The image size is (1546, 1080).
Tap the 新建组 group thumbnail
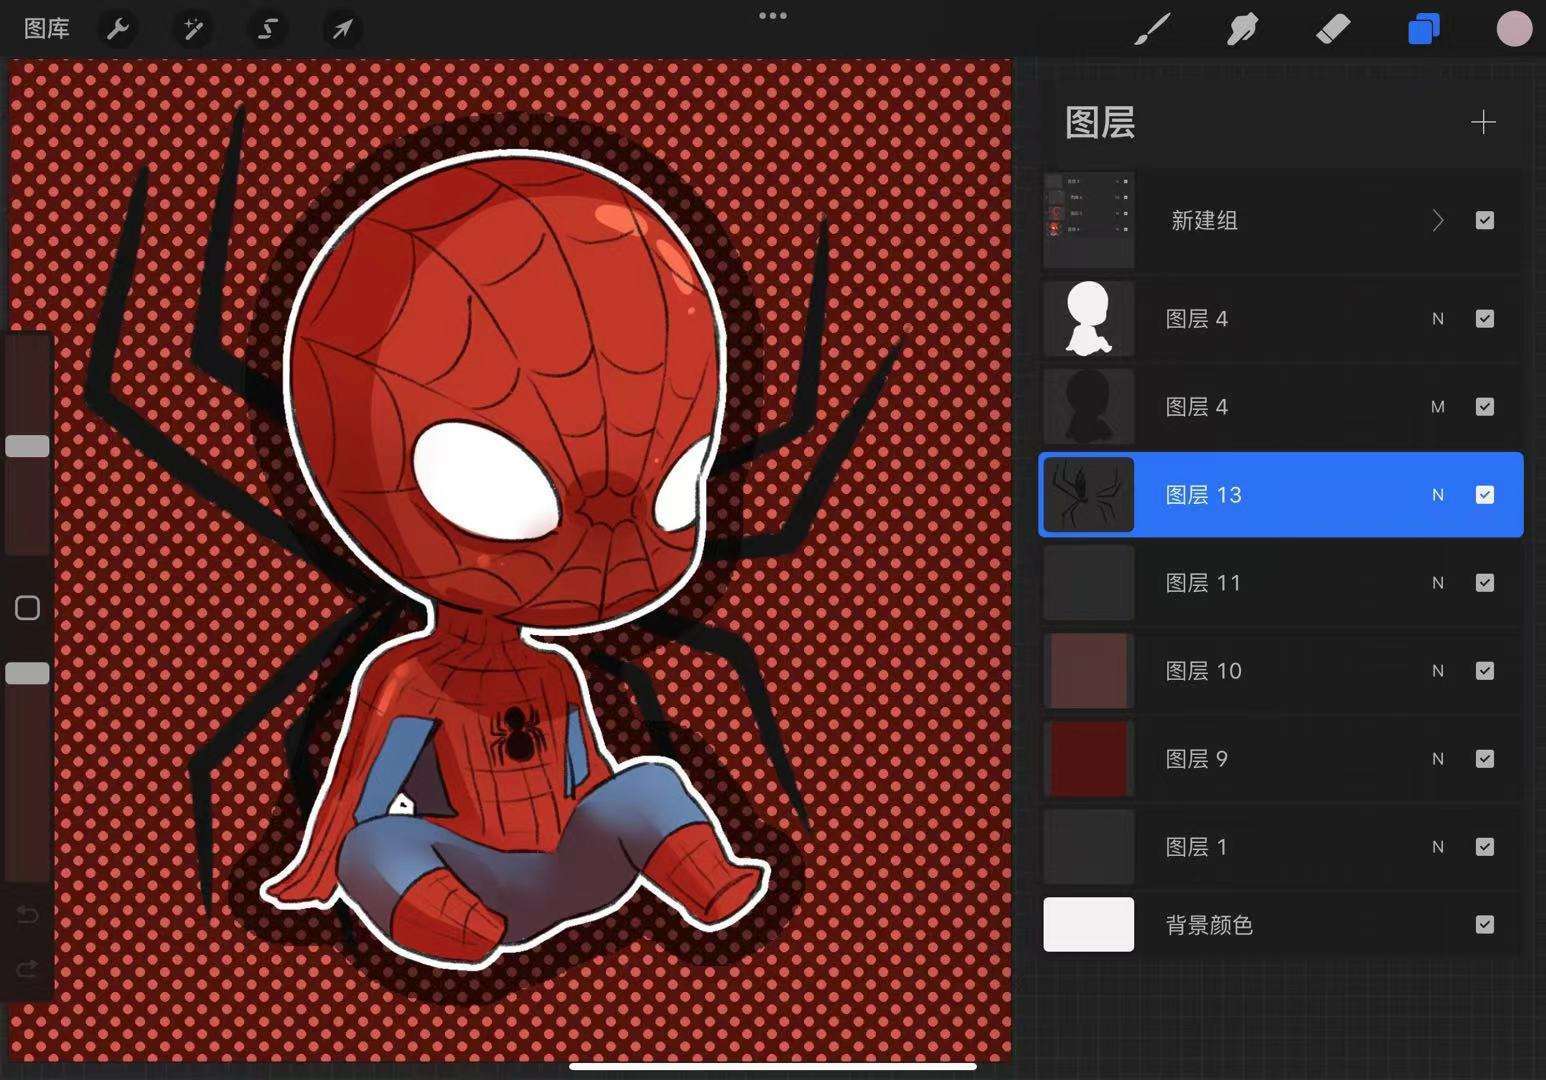(x=1089, y=220)
